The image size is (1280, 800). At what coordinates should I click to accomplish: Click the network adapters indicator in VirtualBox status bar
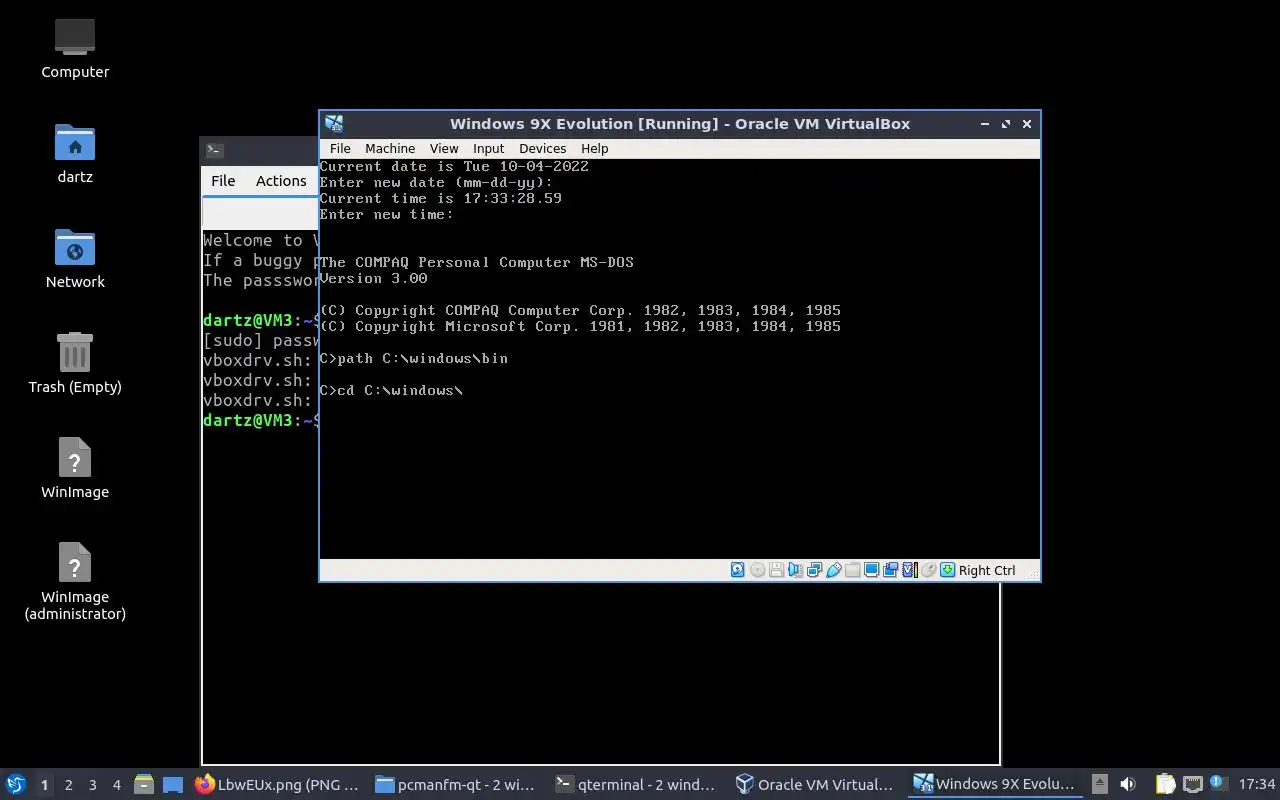pos(814,570)
